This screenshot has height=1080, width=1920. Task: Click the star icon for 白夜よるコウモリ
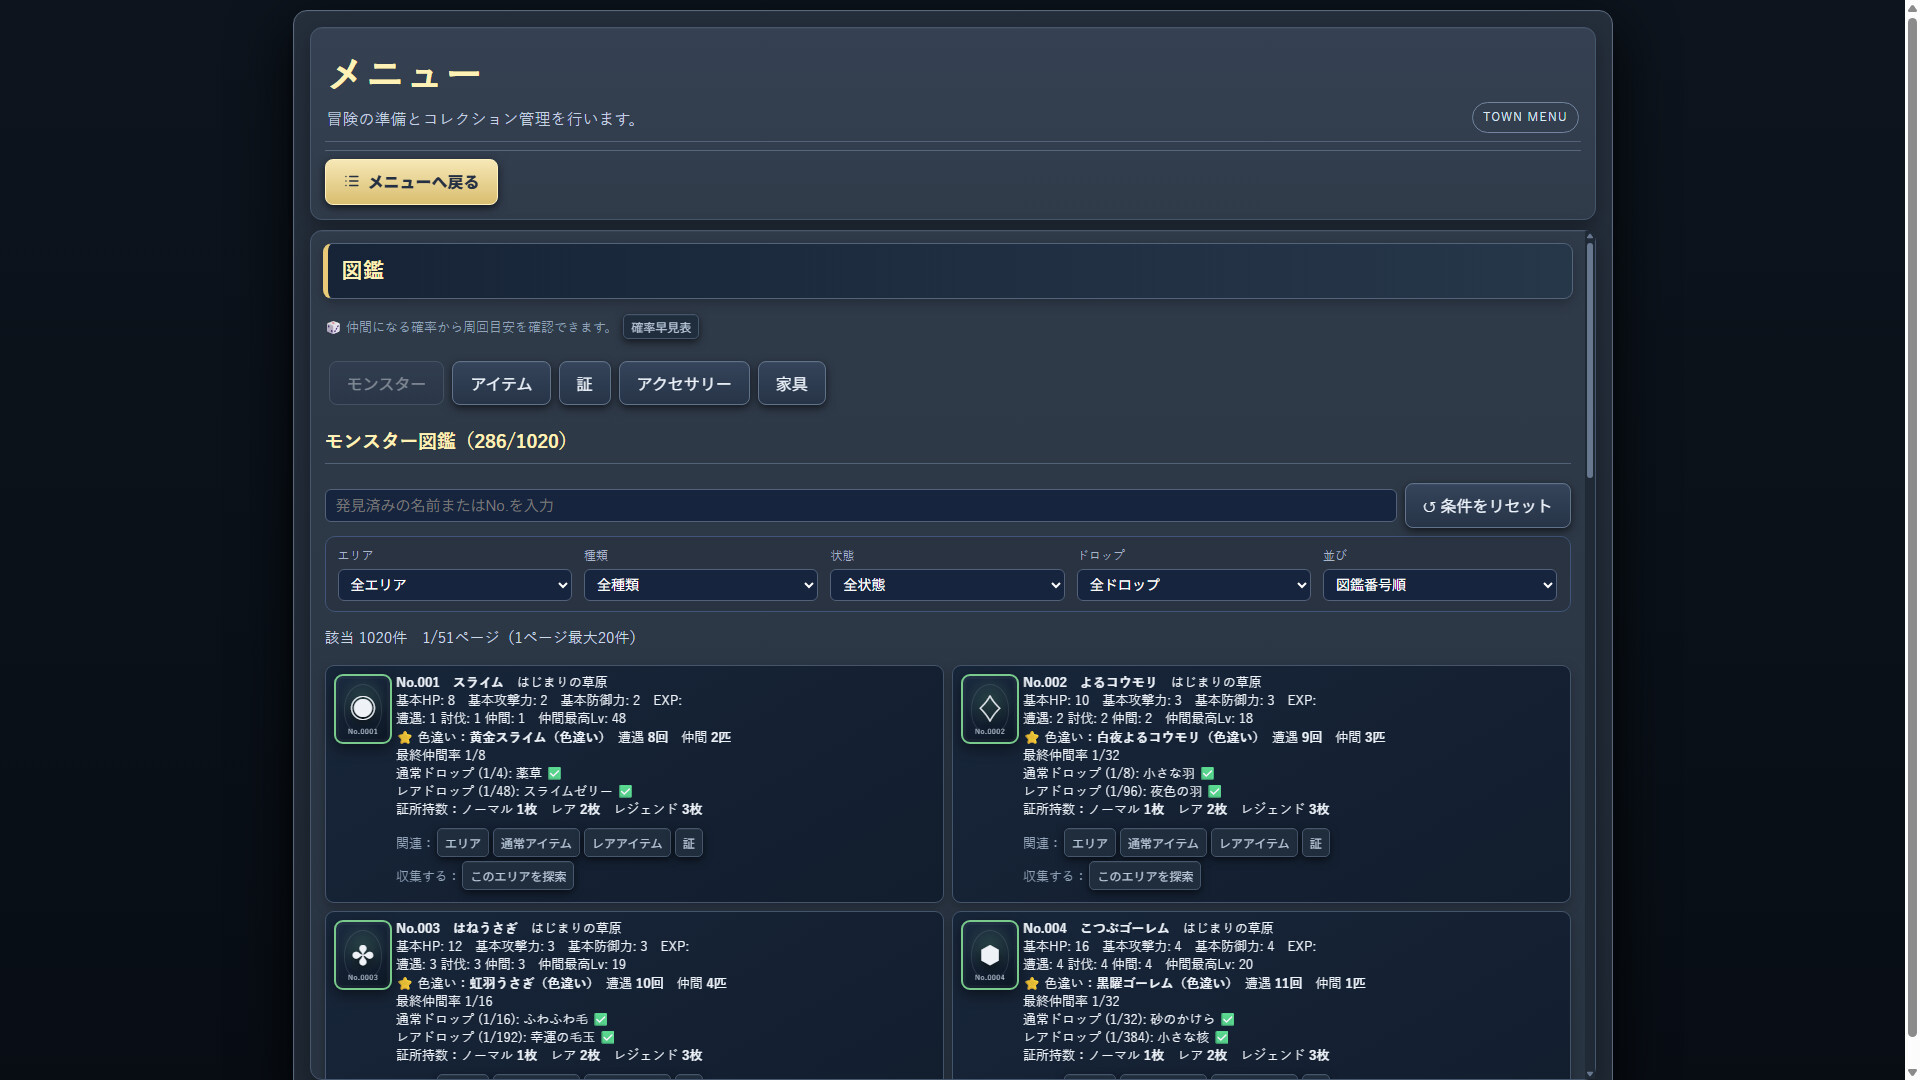(1031, 737)
